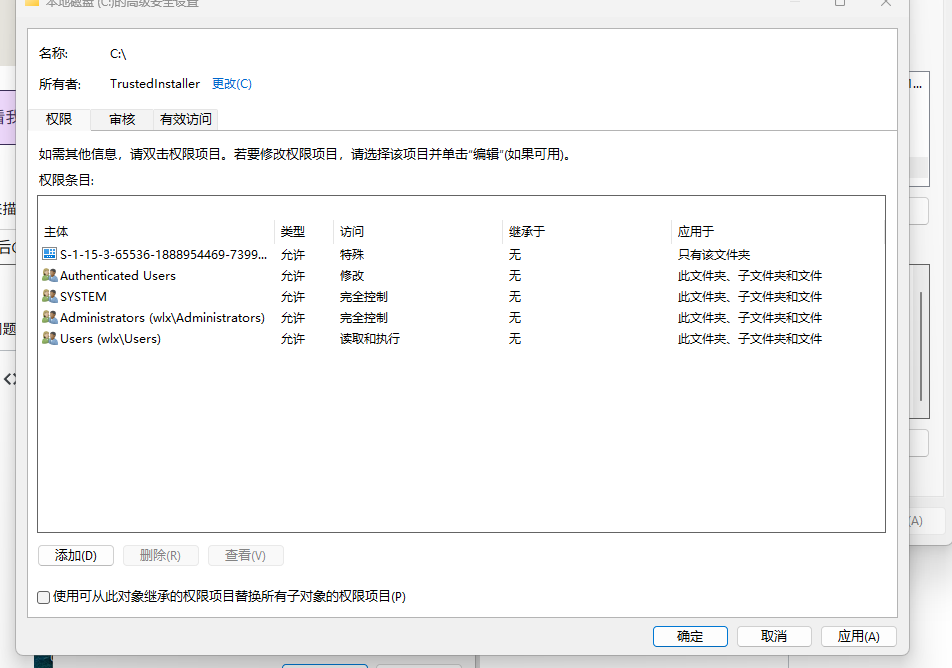Click the SYSTEM group icon
The width and height of the screenshot is (952, 668).
point(49,296)
